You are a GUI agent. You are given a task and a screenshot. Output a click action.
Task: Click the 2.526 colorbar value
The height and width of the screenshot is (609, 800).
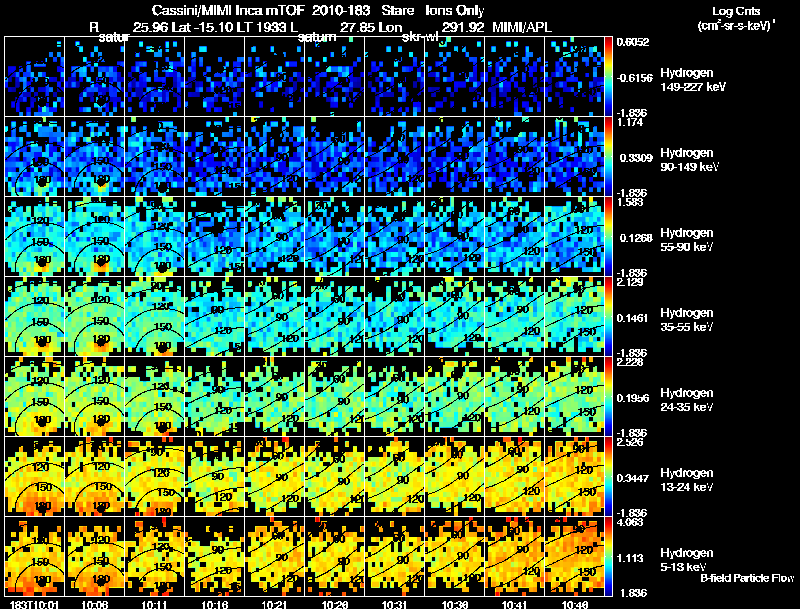(x=630, y=442)
